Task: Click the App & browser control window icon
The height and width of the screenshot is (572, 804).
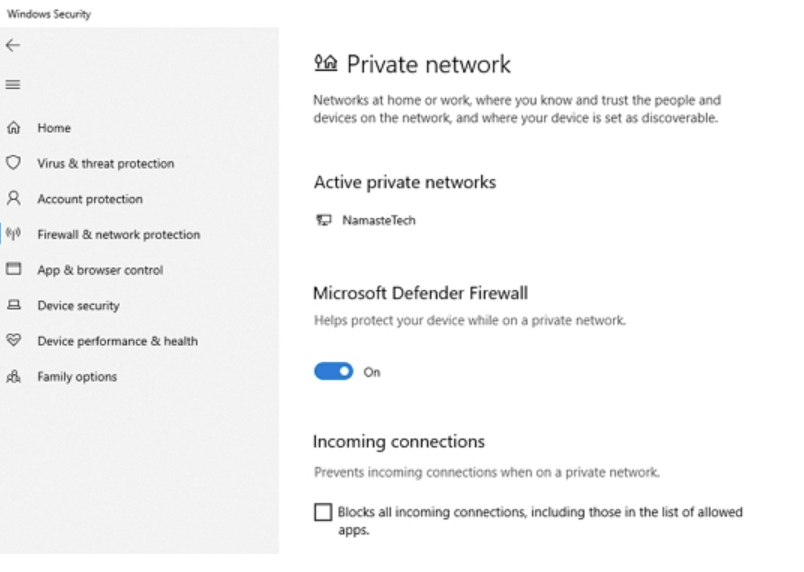Action: [x=13, y=269]
